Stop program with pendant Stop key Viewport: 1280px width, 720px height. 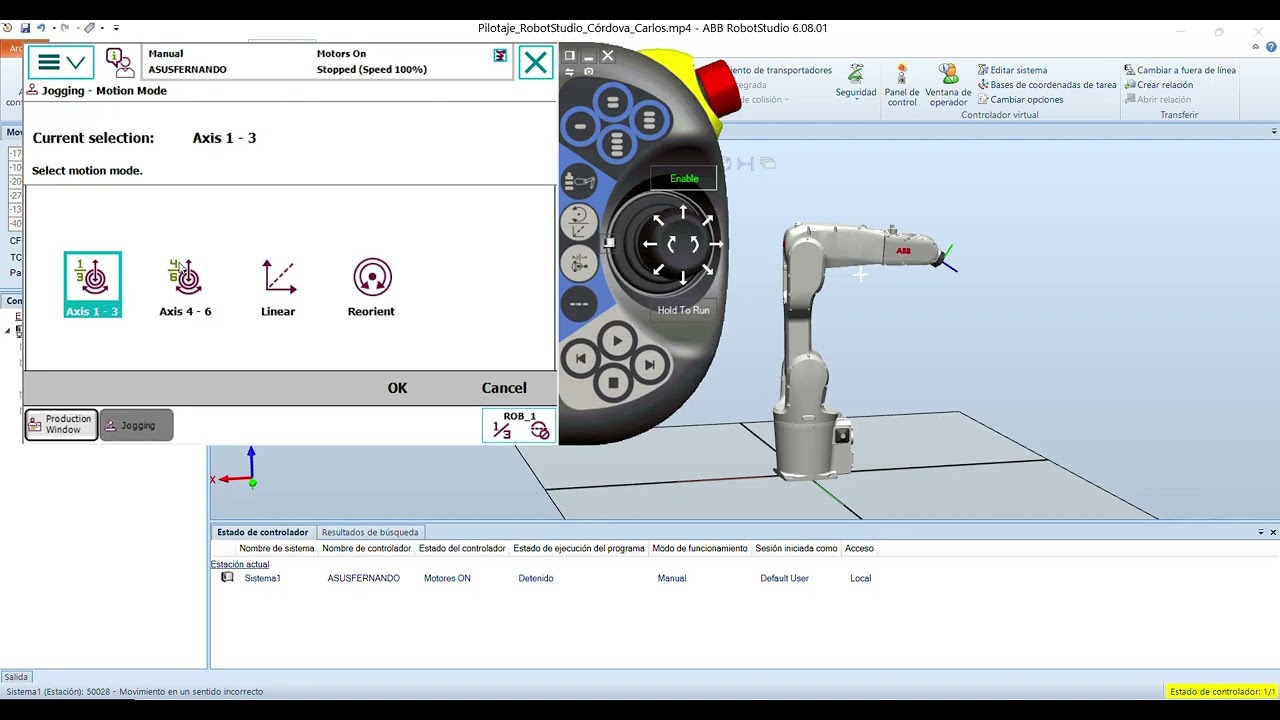(x=613, y=383)
